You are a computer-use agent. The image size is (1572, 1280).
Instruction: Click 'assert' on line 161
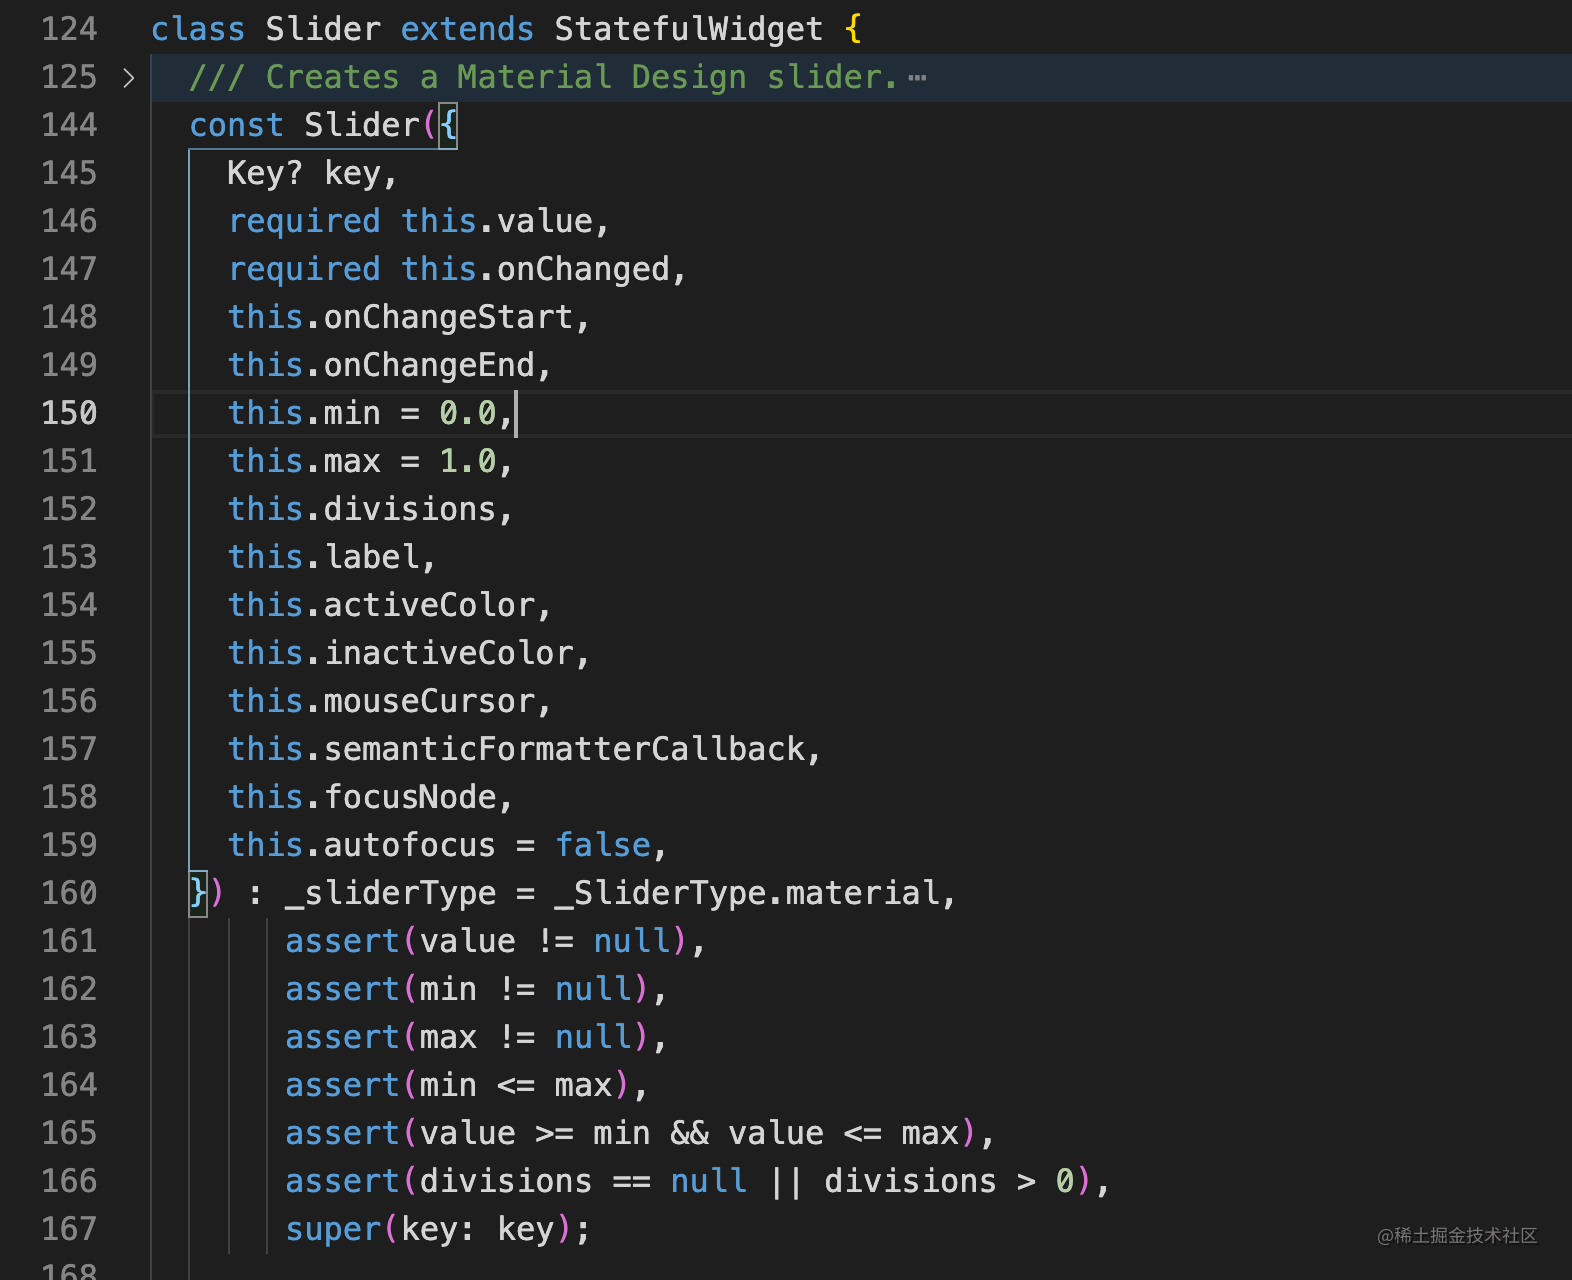[342, 941]
